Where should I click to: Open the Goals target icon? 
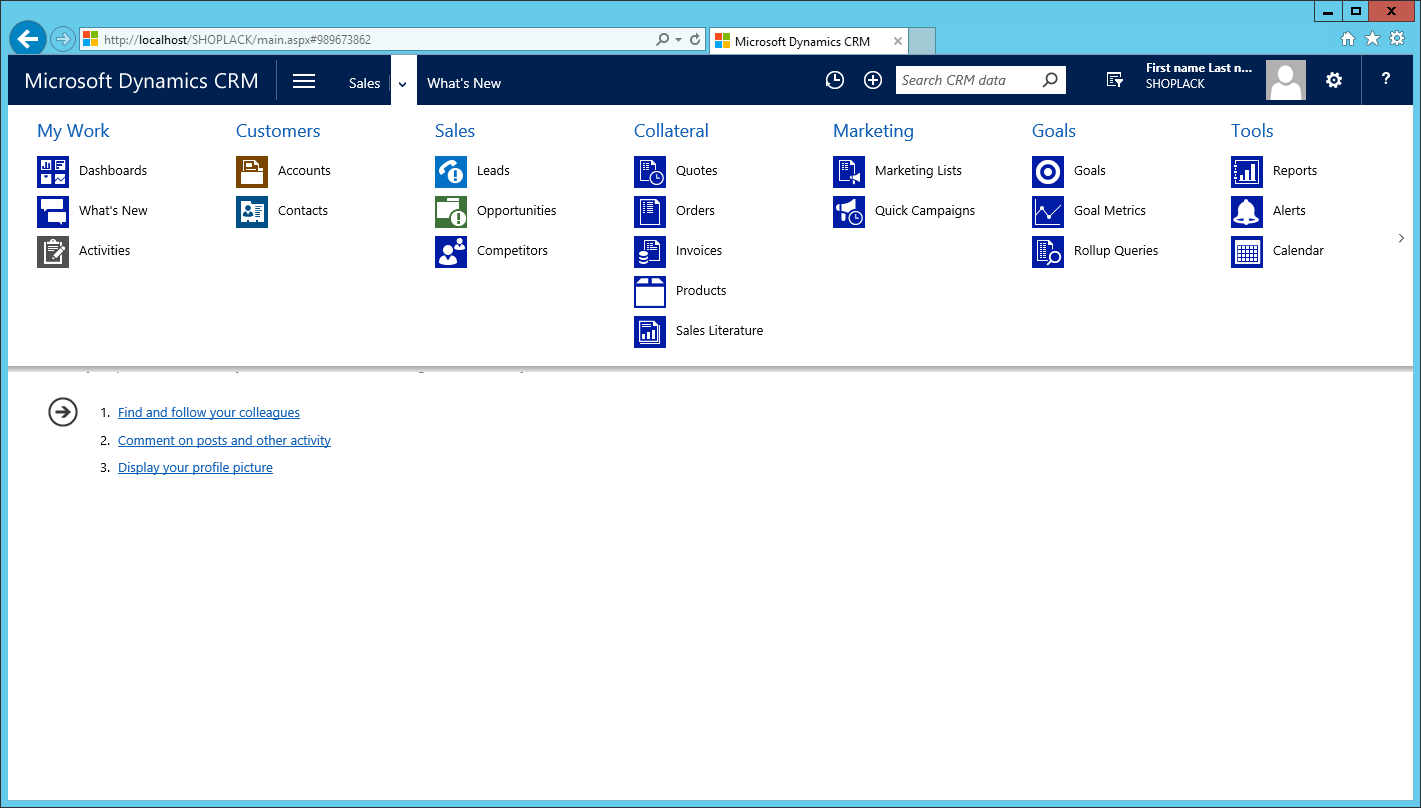click(x=1048, y=172)
